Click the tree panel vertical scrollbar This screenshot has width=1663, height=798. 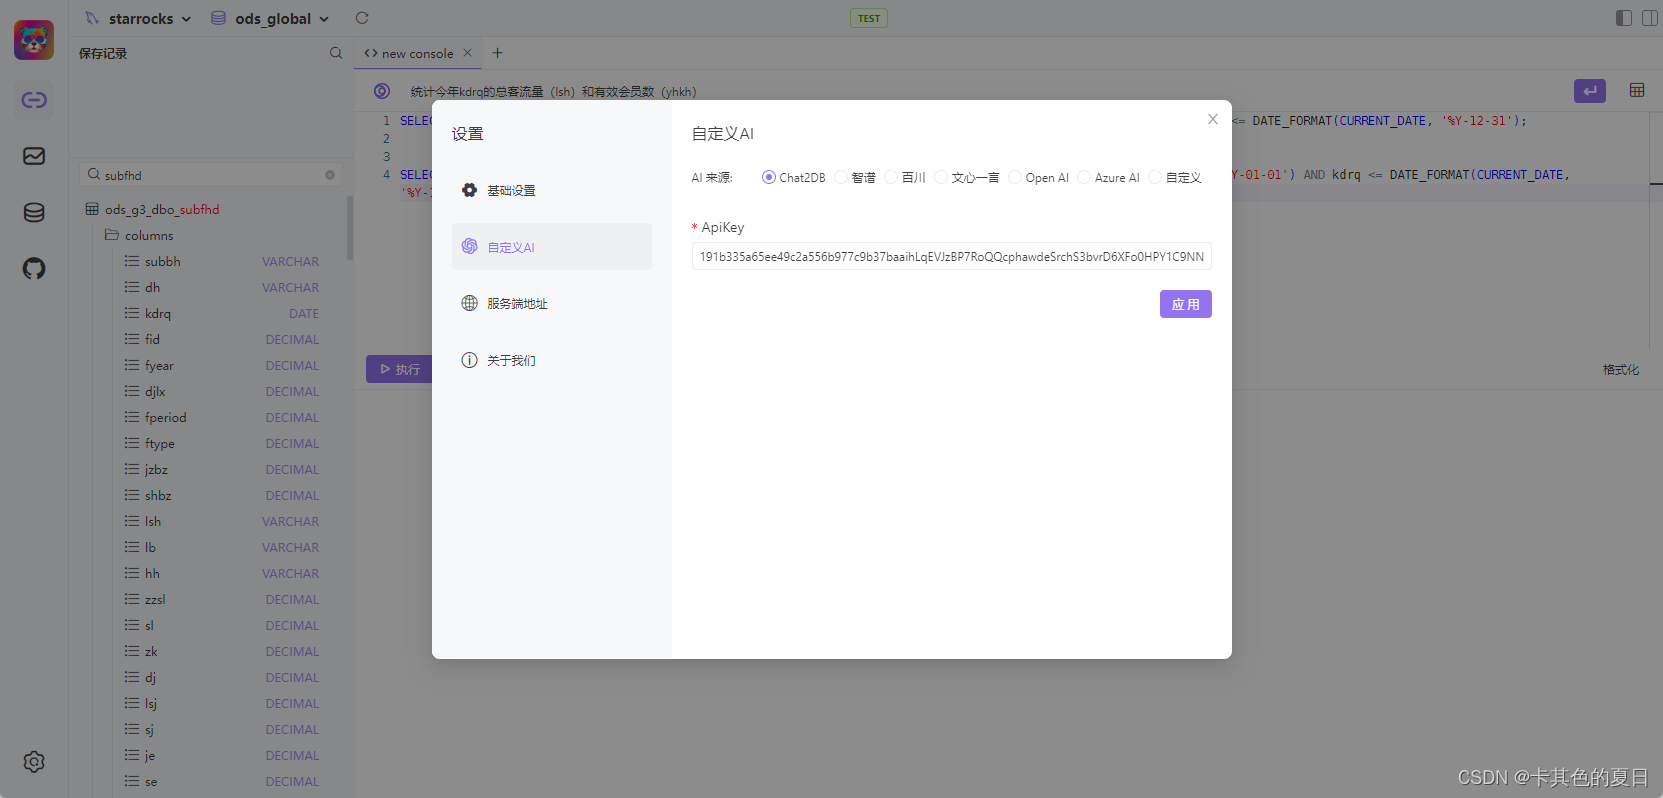click(350, 228)
